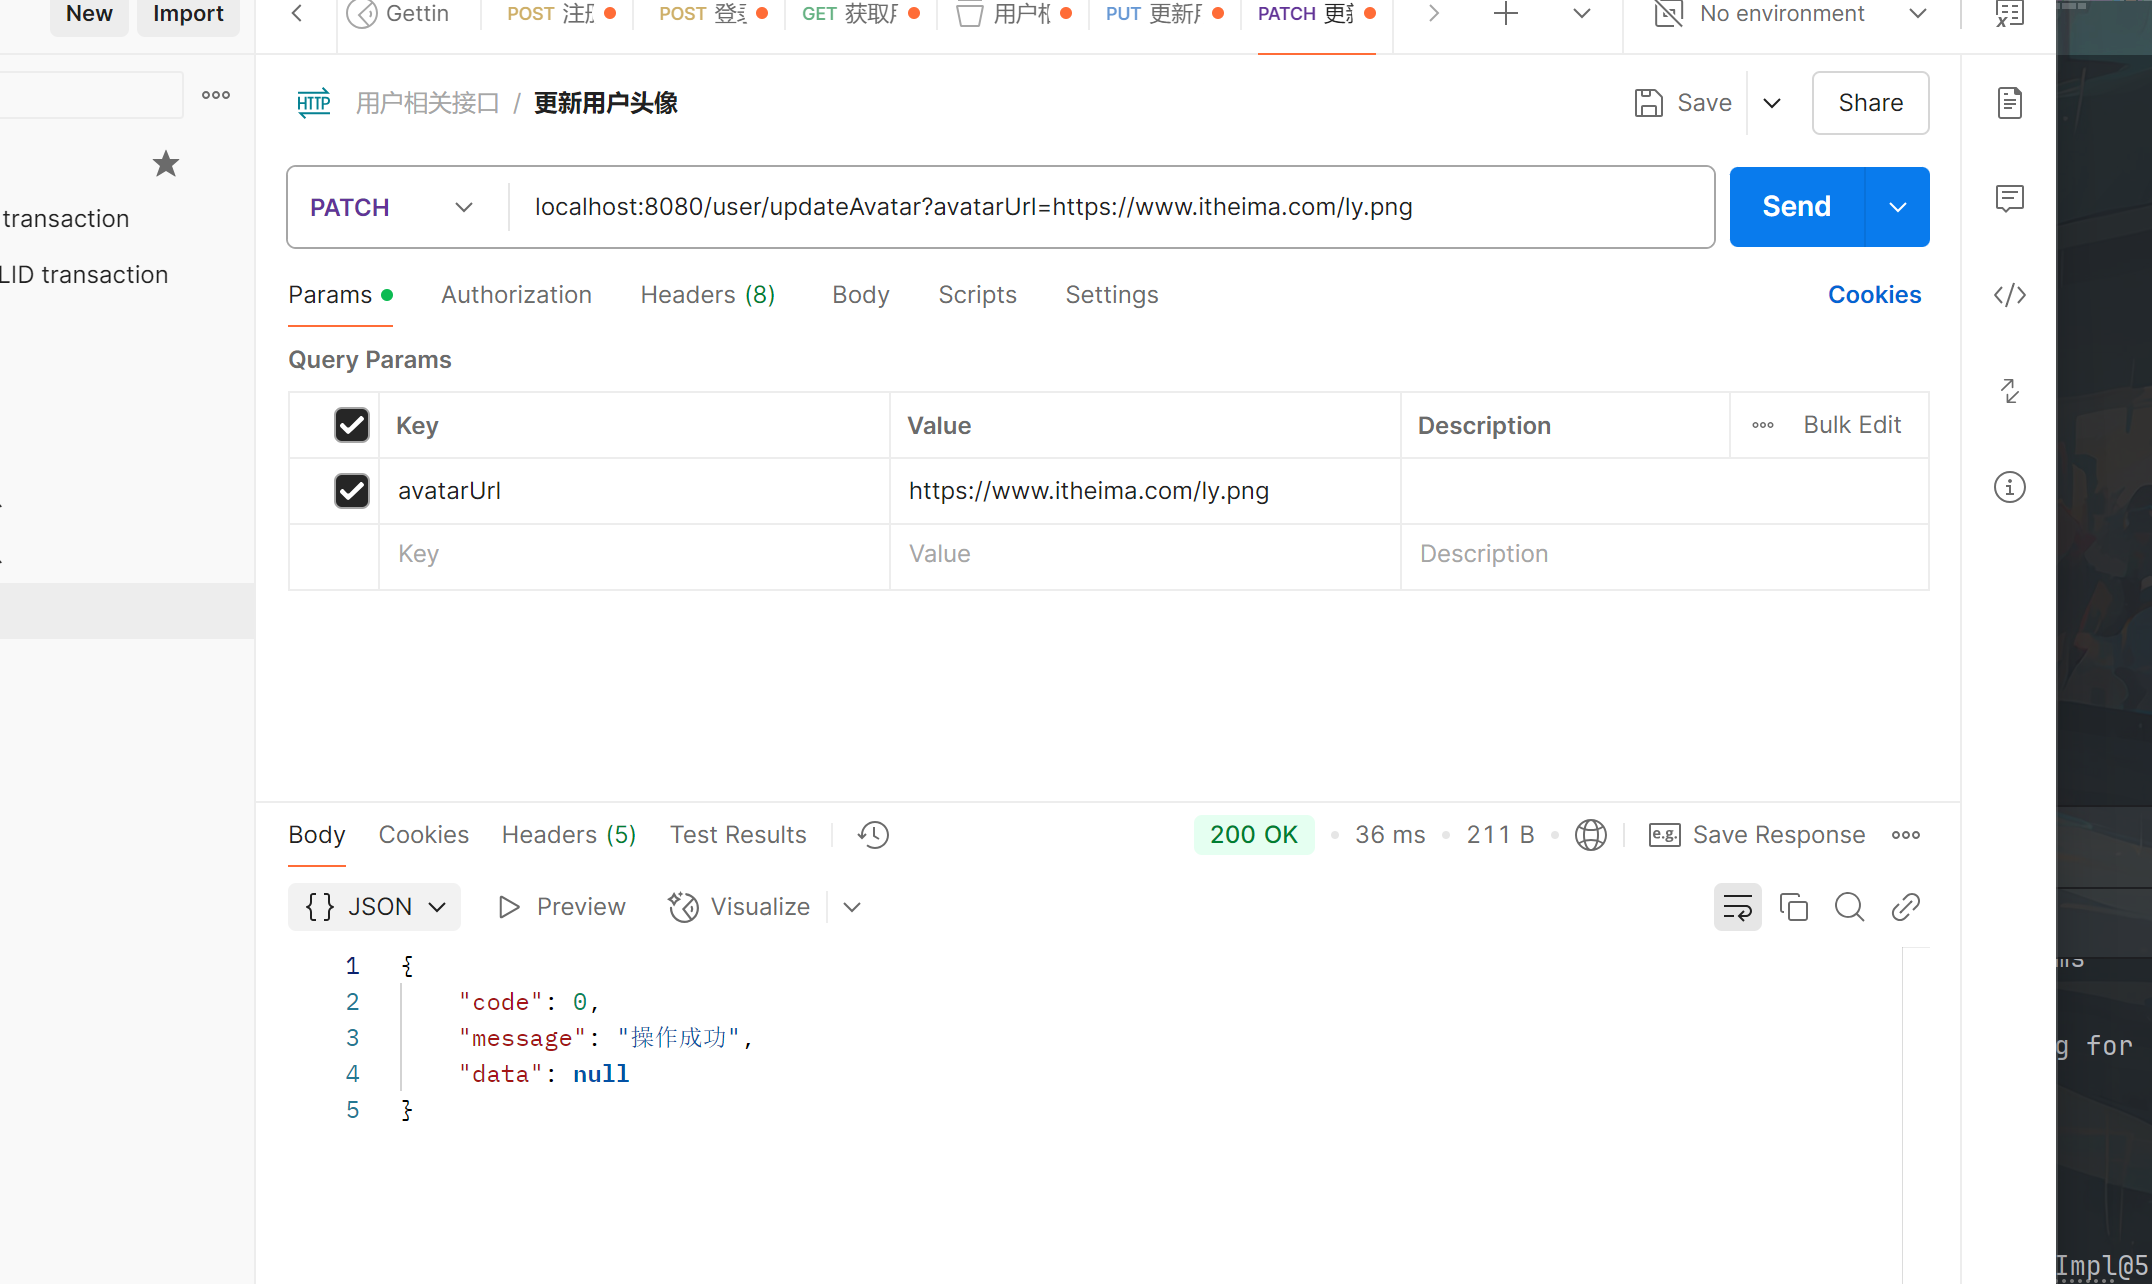Screen dimensions: 2152x1284
Task: Open the Cookies link
Action: 1874,295
